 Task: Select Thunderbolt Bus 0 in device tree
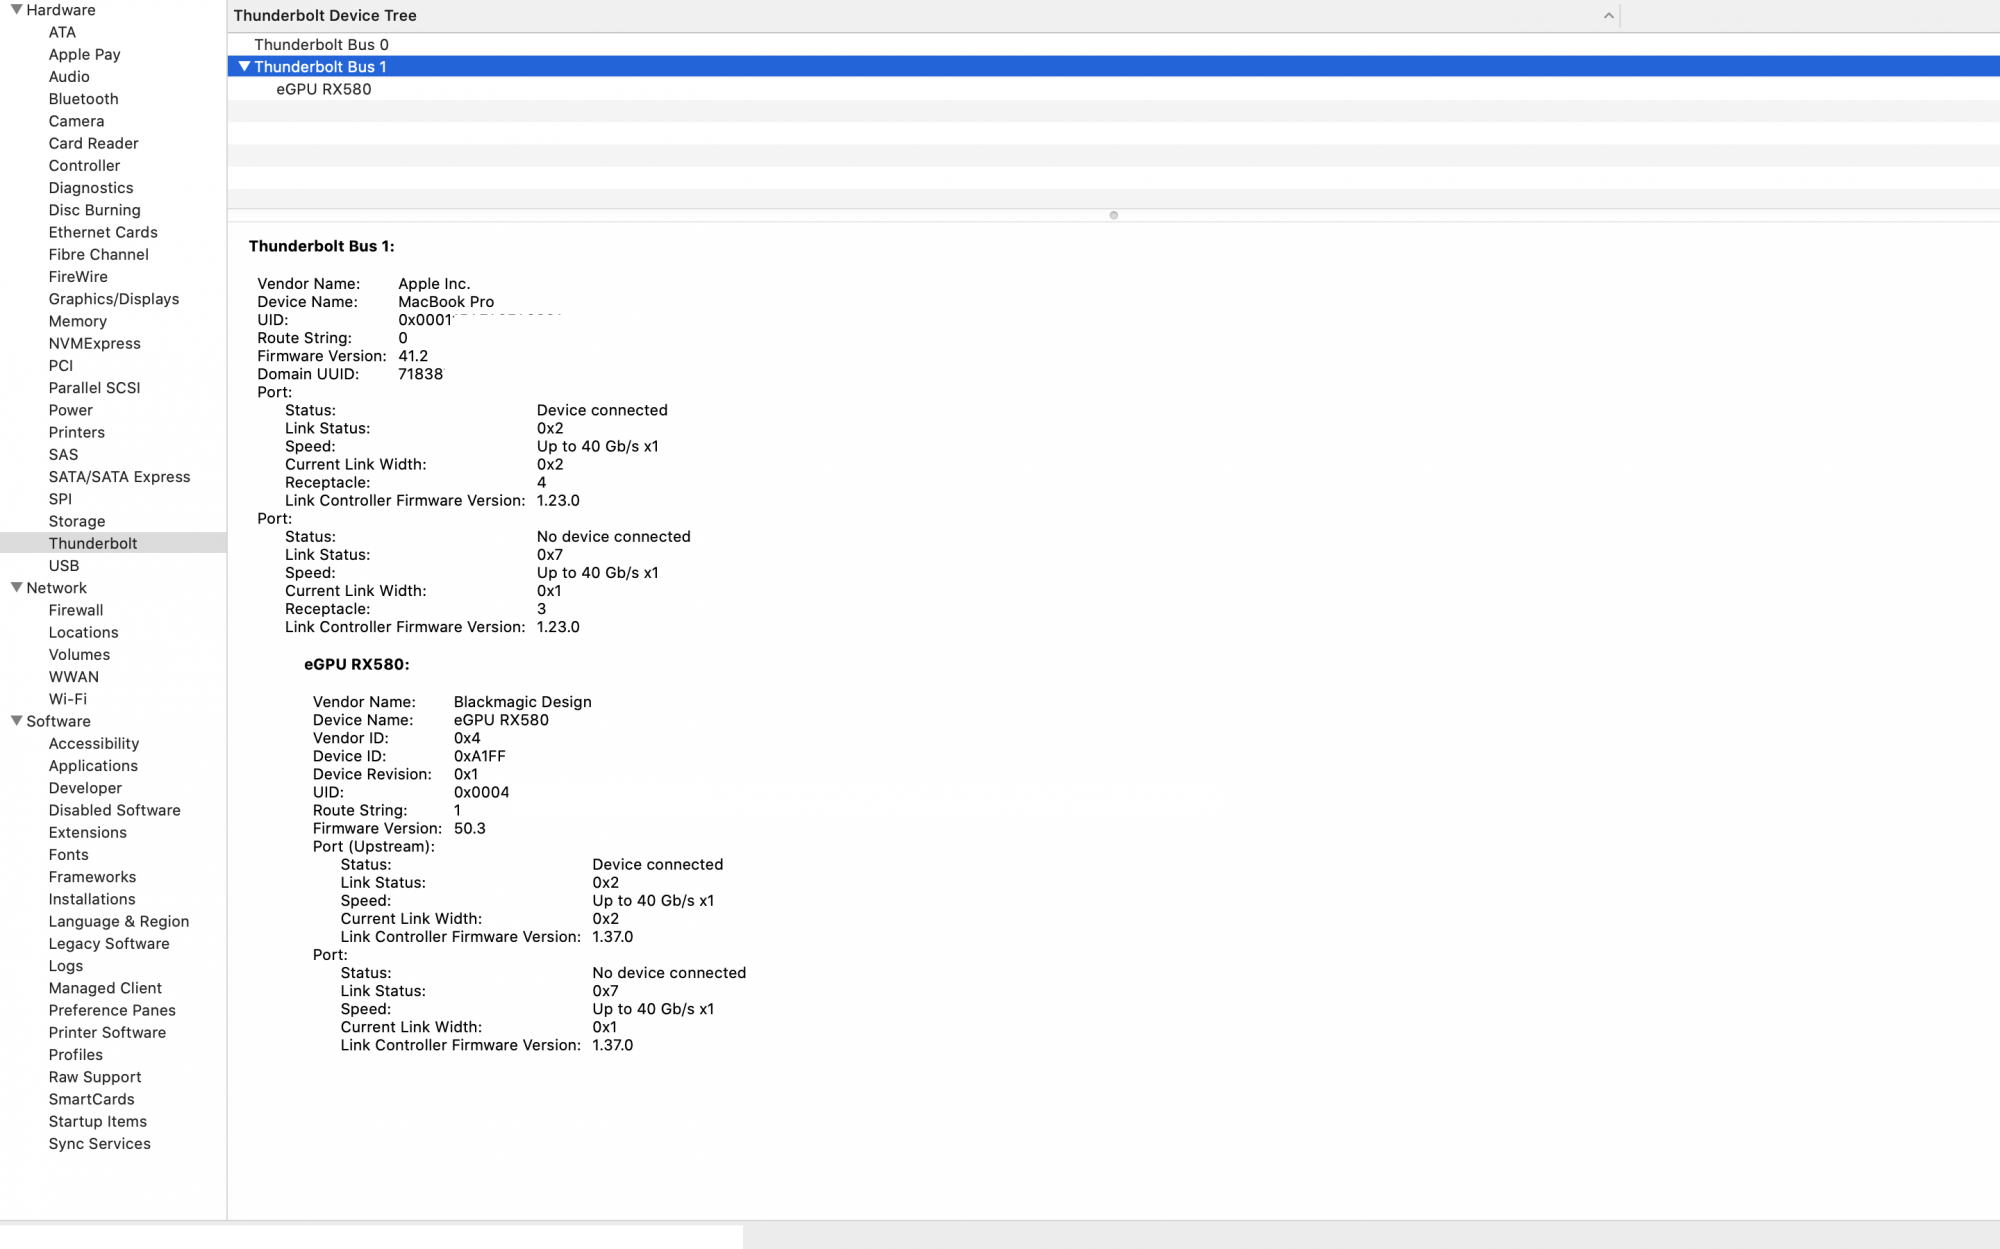point(321,43)
